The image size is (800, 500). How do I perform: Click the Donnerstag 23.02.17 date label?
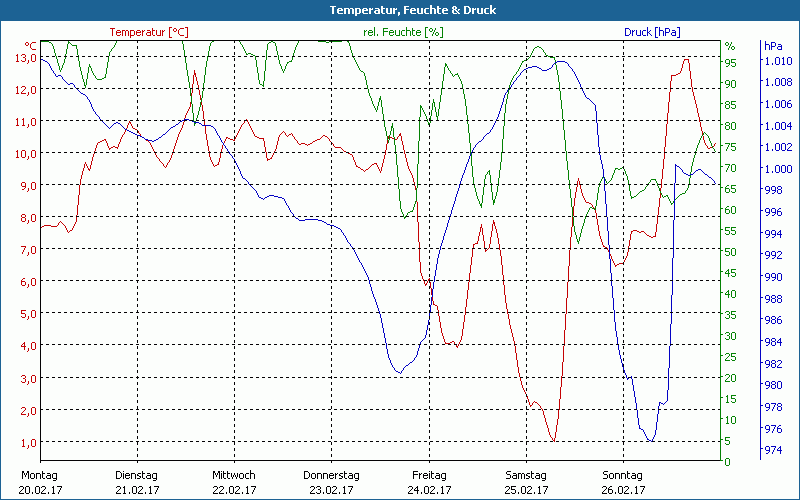click(331, 482)
